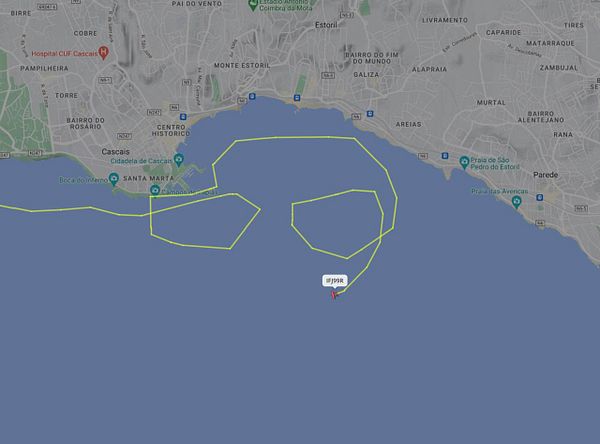The width and height of the screenshot is (600, 444).
Task: Click the train station icon below Monte Estoril
Action: point(252,96)
